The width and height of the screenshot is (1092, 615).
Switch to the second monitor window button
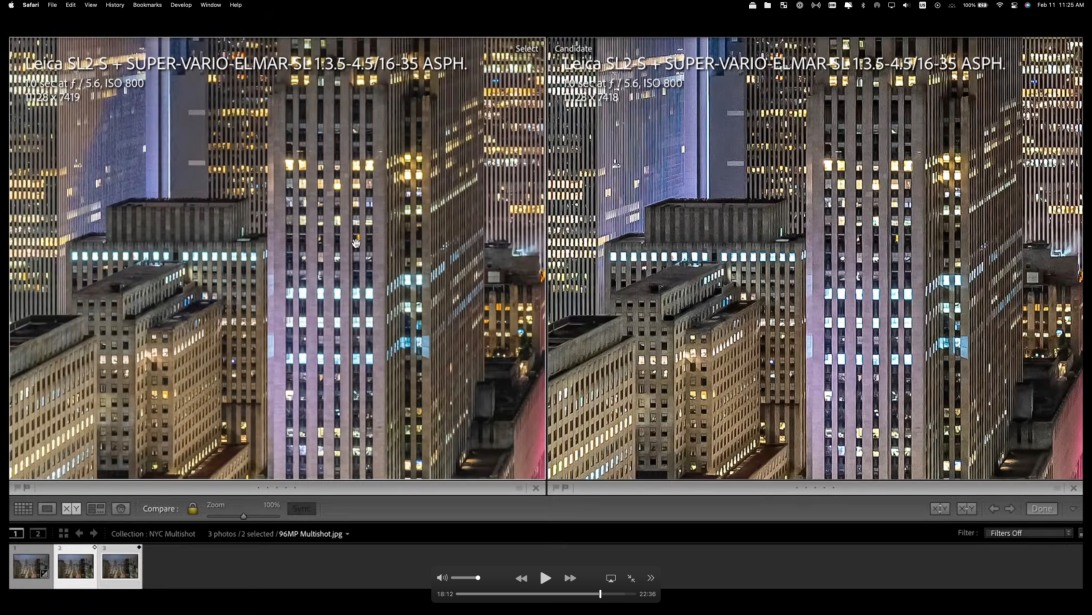click(38, 533)
